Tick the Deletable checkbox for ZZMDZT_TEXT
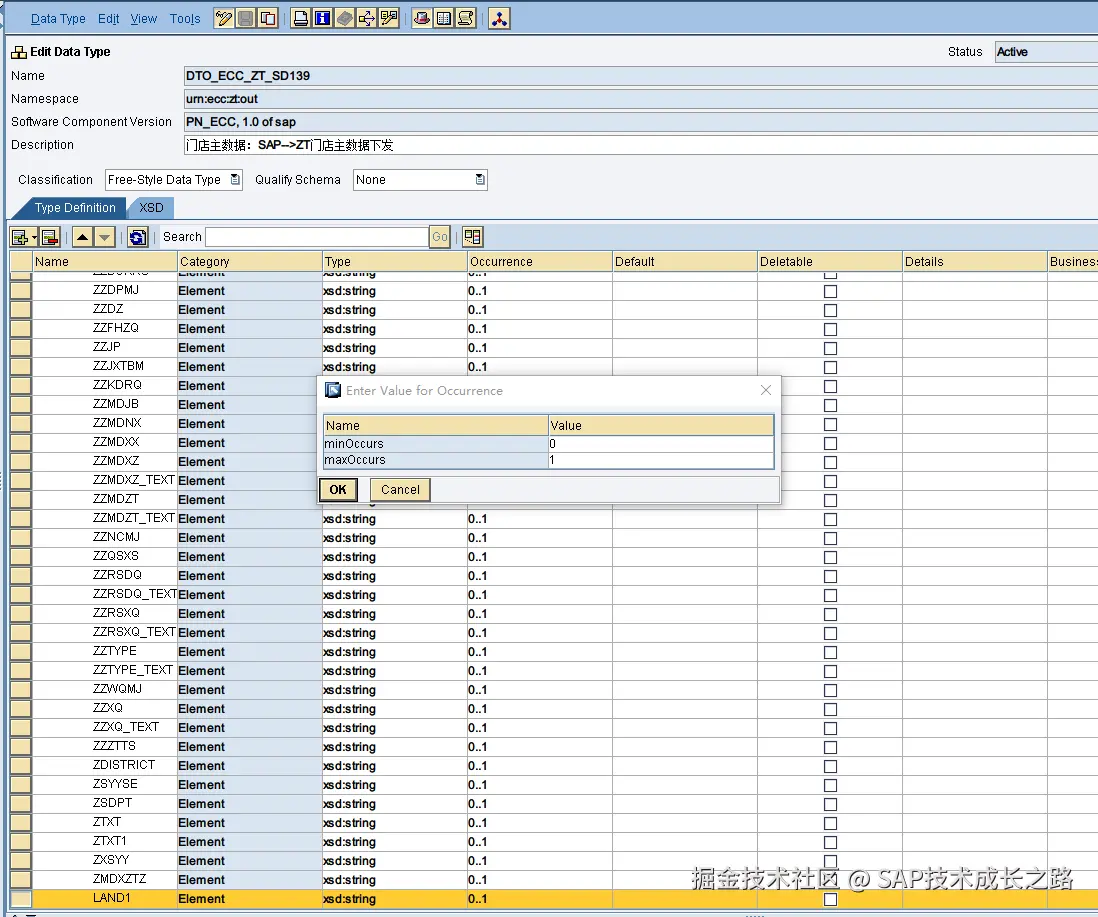The image size is (1098, 917). click(831, 519)
